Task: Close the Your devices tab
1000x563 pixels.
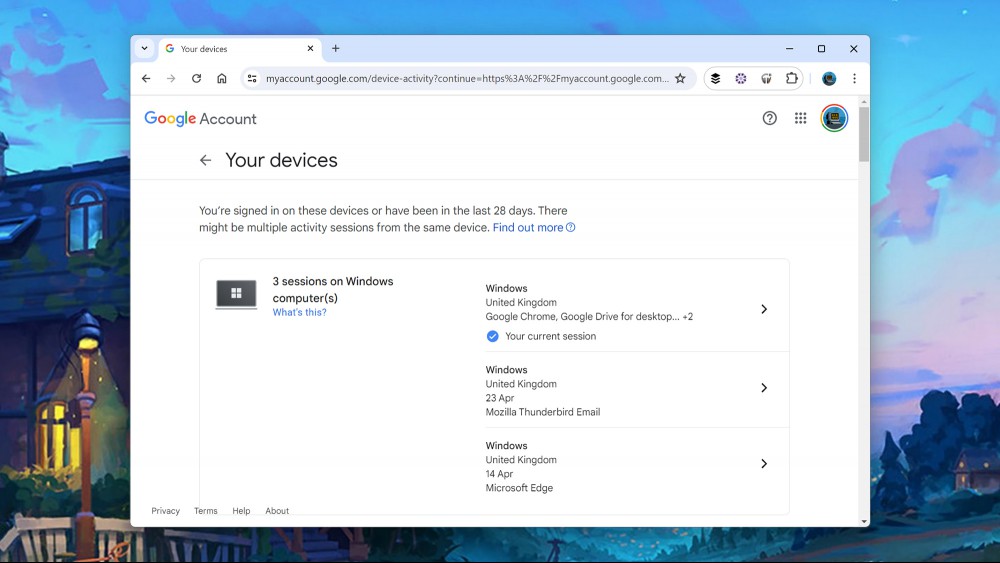Action: (x=311, y=48)
